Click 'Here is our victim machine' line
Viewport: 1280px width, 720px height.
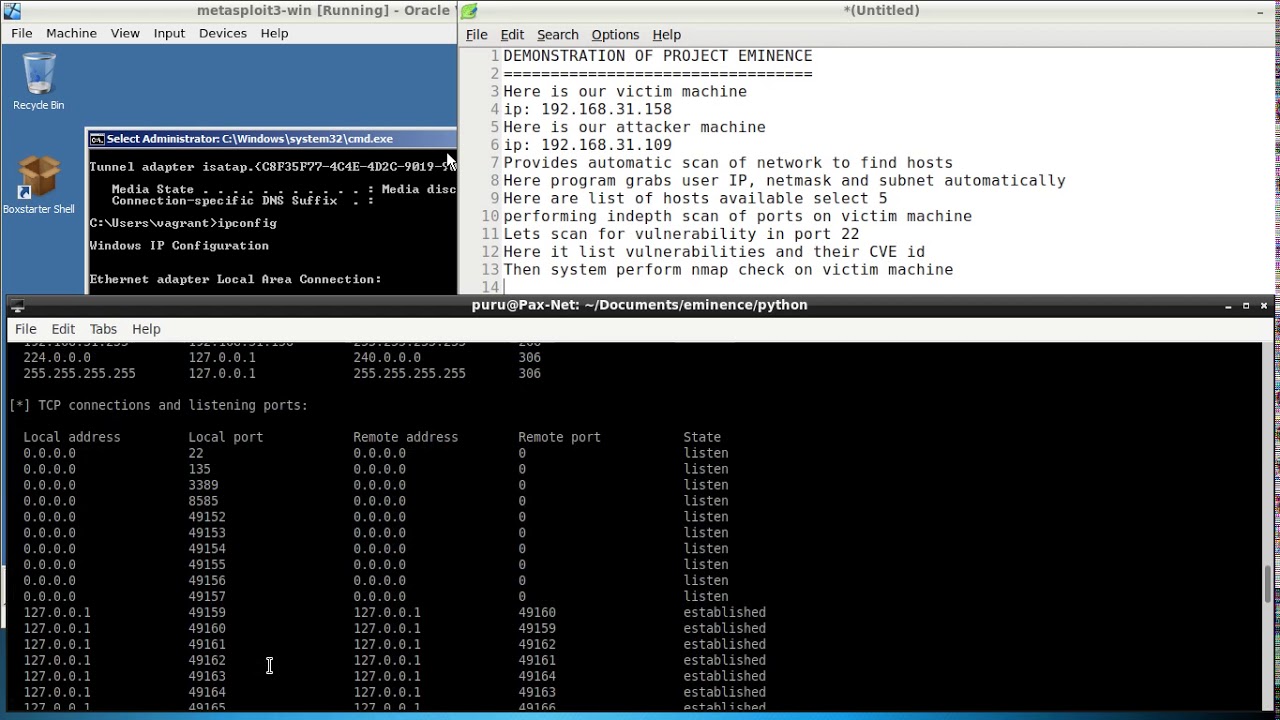click(x=625, y=91)
